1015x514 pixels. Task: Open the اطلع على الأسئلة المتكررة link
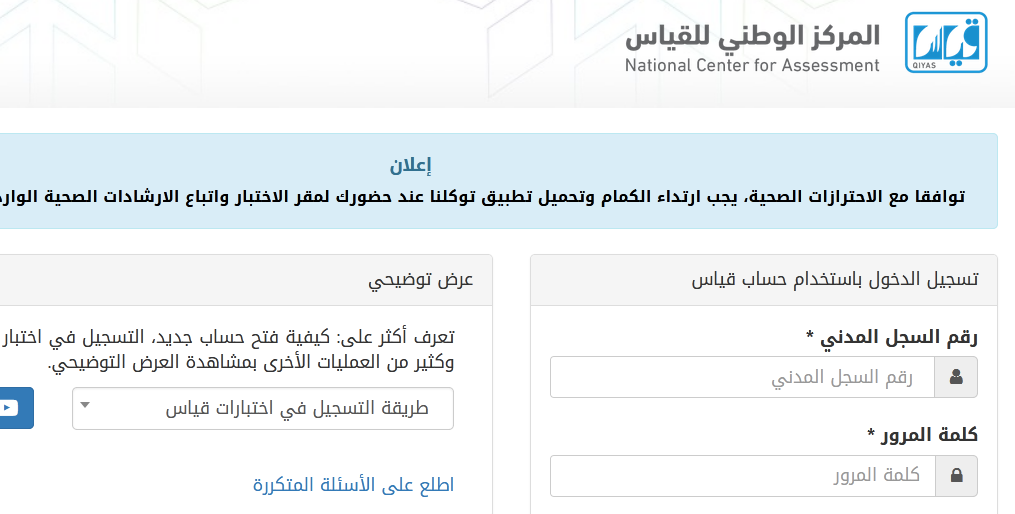point(353,485)
